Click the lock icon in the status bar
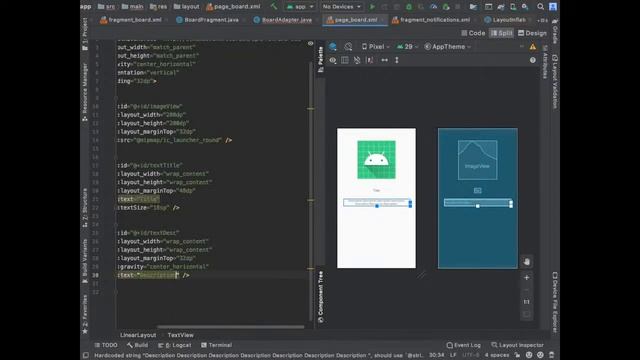640x360 pixels. pyautogui.click(x=517, y=355)
